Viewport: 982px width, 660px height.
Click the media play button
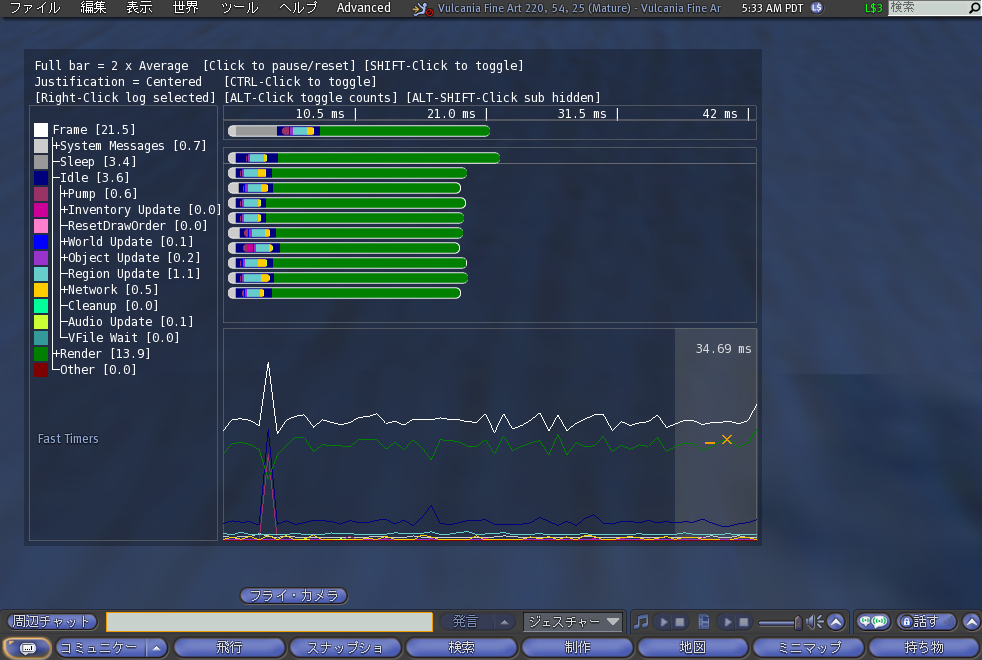[x=726, y=622]
